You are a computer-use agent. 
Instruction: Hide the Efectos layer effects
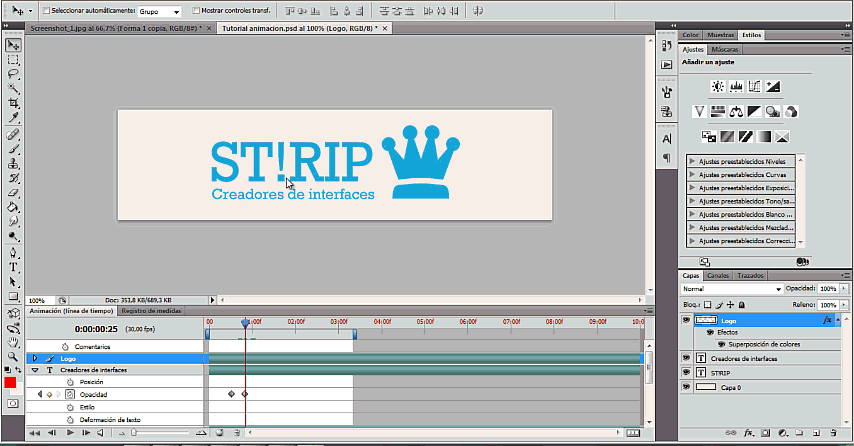coord(710,332)
